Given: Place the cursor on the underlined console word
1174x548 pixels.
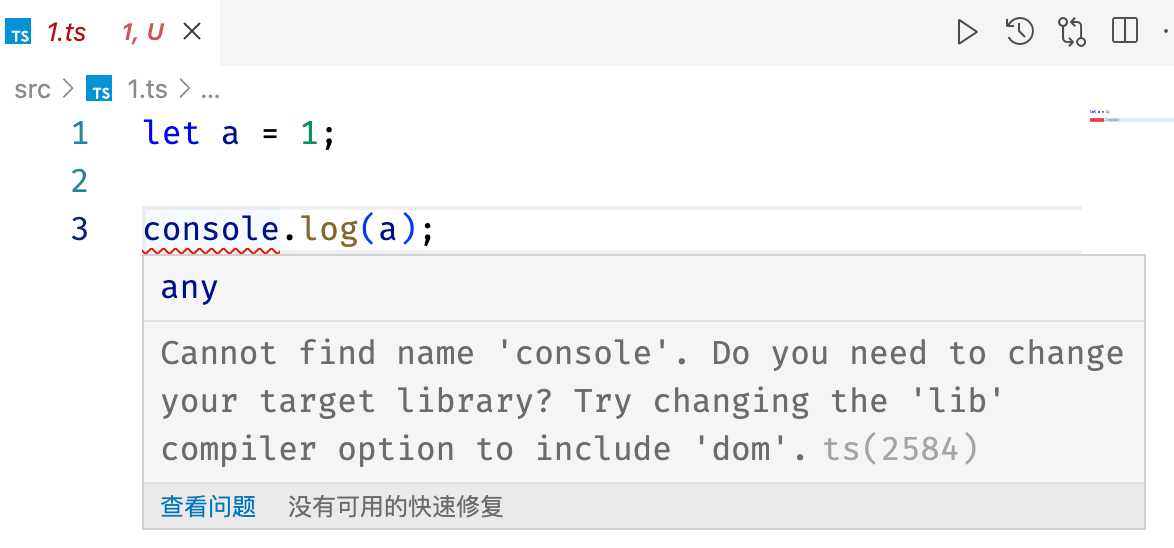Looking at the screenshot, I should [211, 230].
